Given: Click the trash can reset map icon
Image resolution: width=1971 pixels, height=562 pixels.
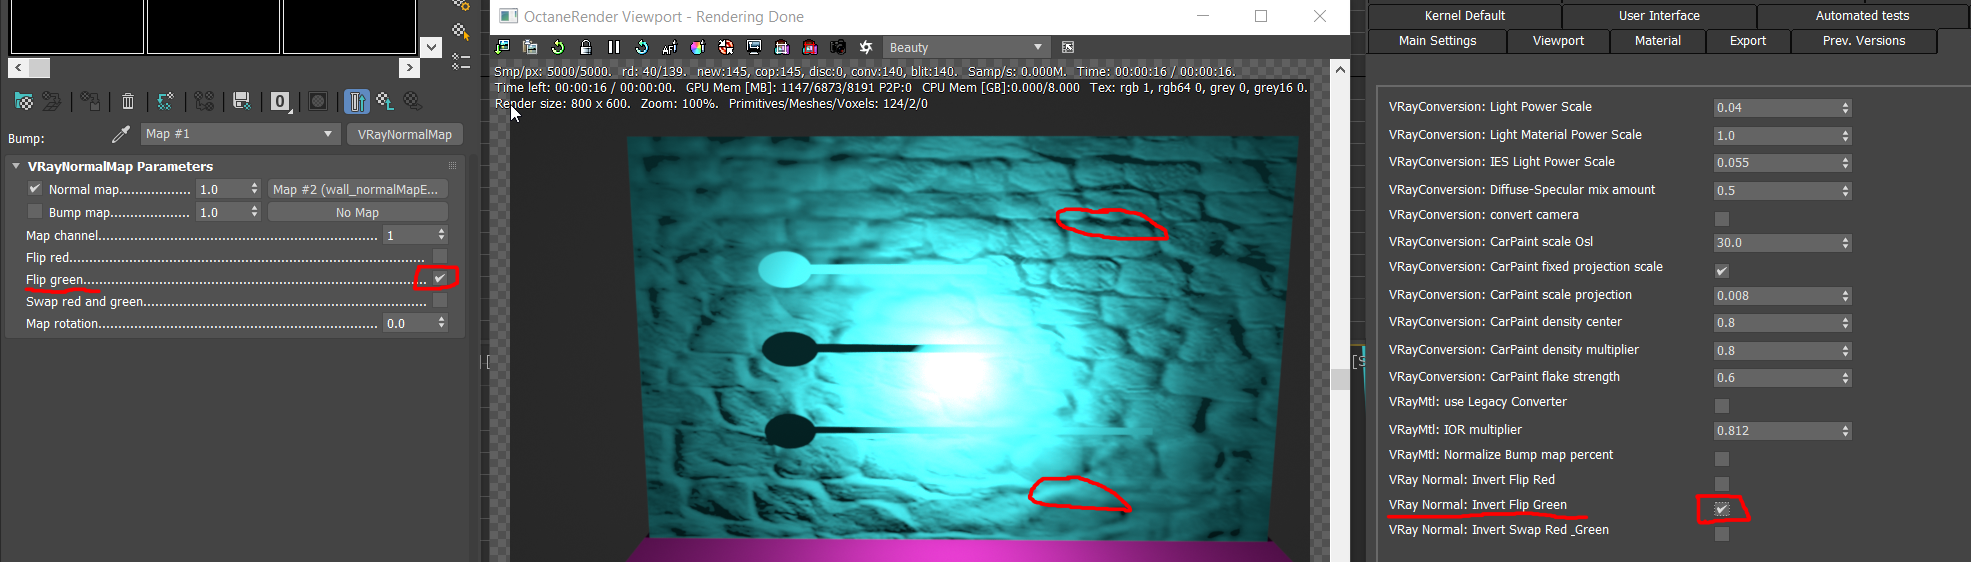Looking at the screenshot, I should pos(128,101).
